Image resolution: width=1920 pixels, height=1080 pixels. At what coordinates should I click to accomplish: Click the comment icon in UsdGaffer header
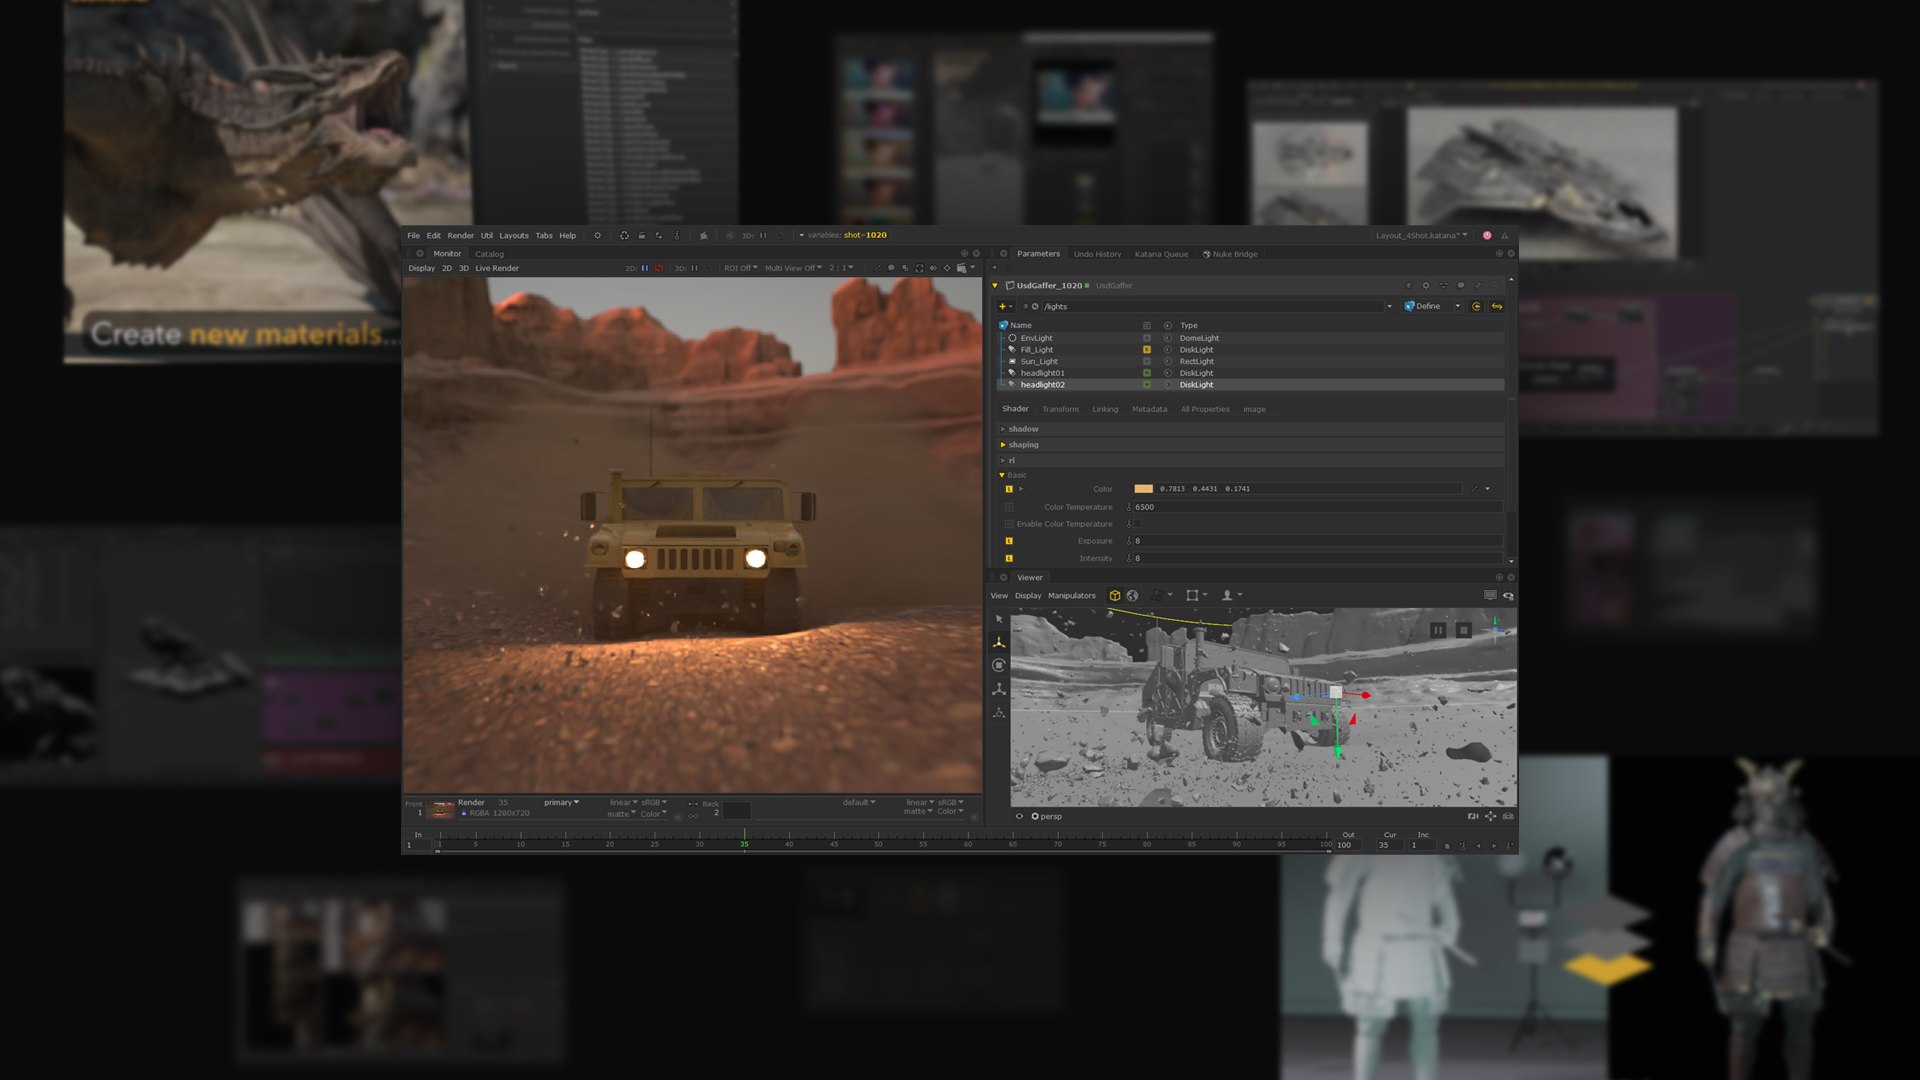1460,286
